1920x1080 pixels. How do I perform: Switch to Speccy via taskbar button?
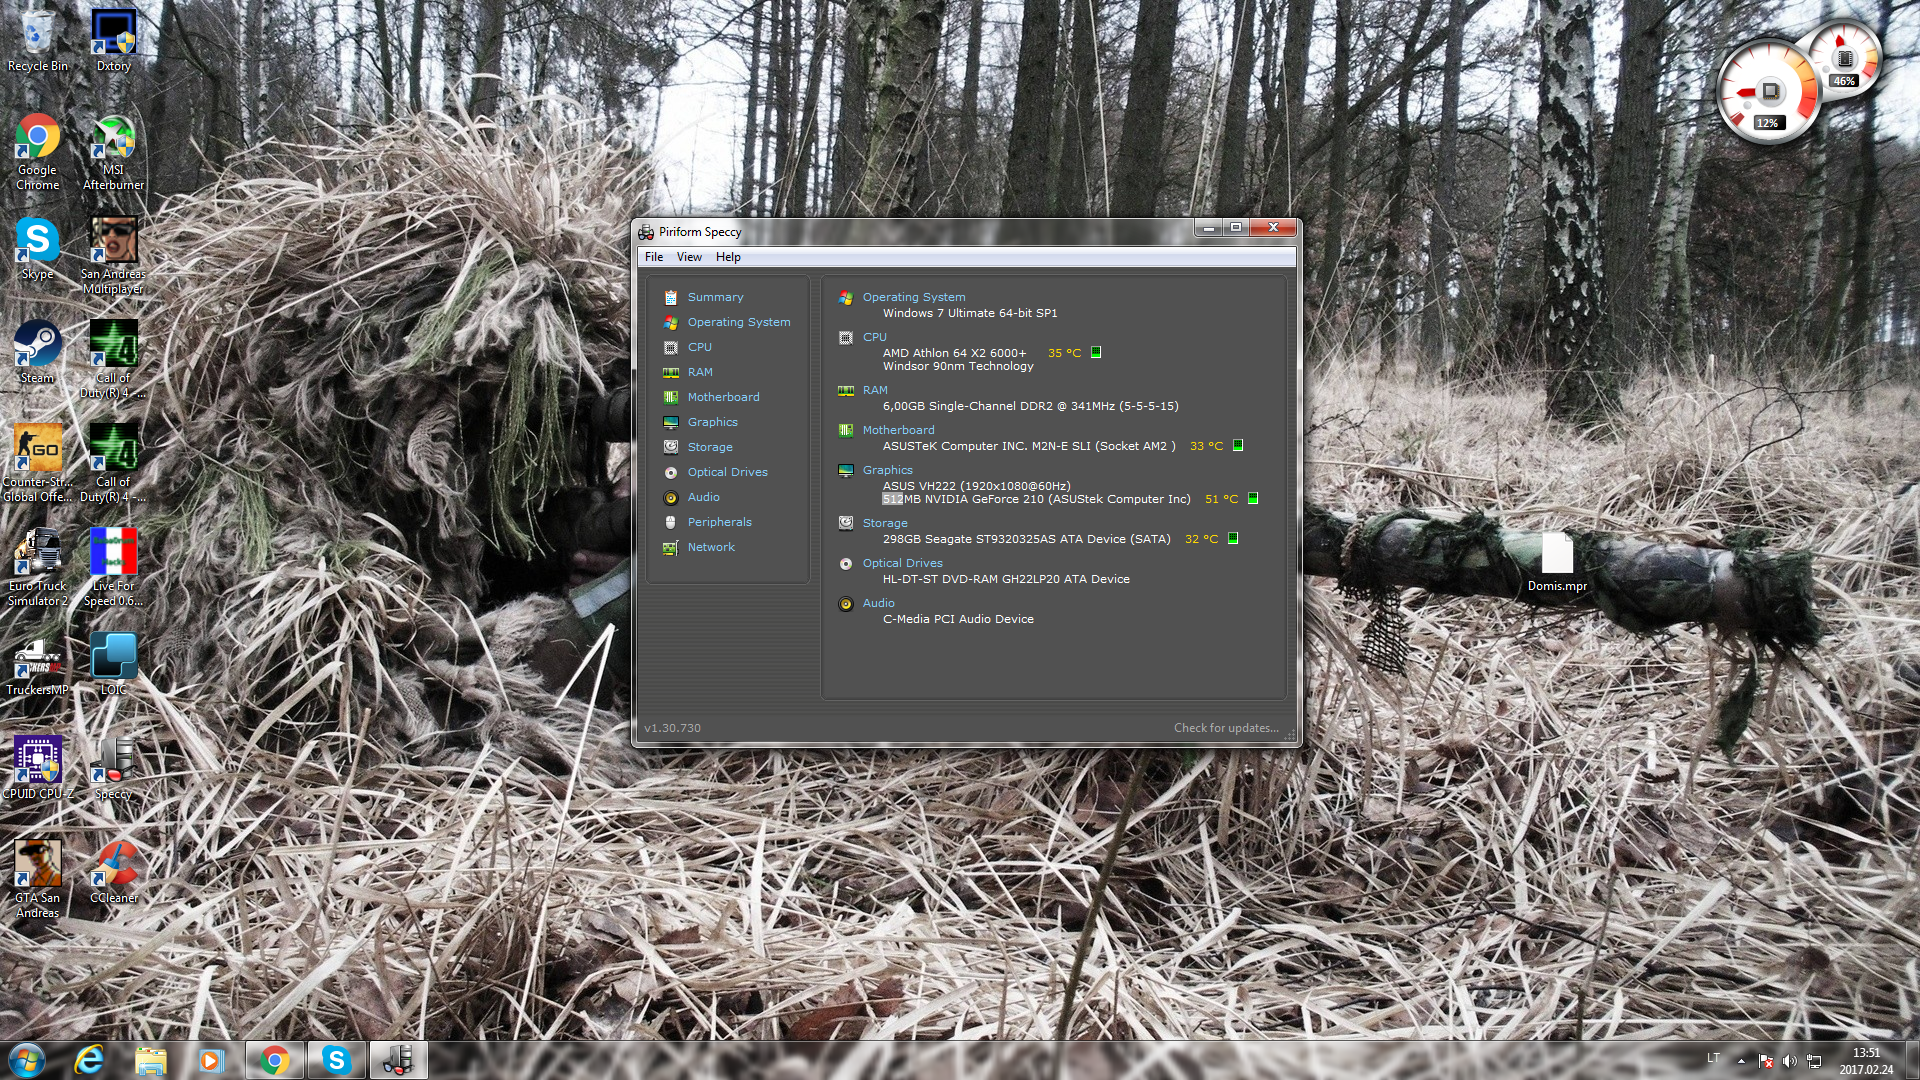click(398, 1060)
